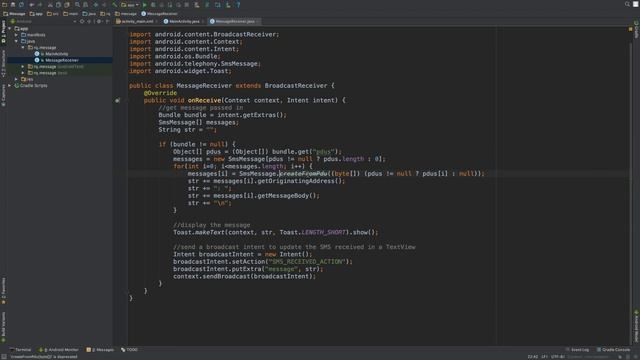Click the Copy toolbar icon
The height and width of the screenshot is (360, 640).
[58, 4]
